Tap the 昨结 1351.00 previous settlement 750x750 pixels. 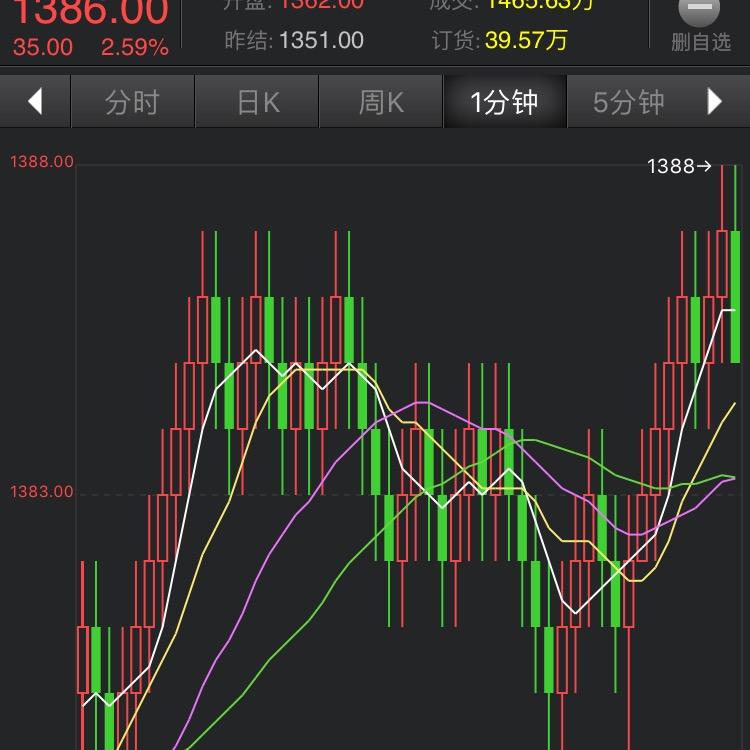[293, 41]
